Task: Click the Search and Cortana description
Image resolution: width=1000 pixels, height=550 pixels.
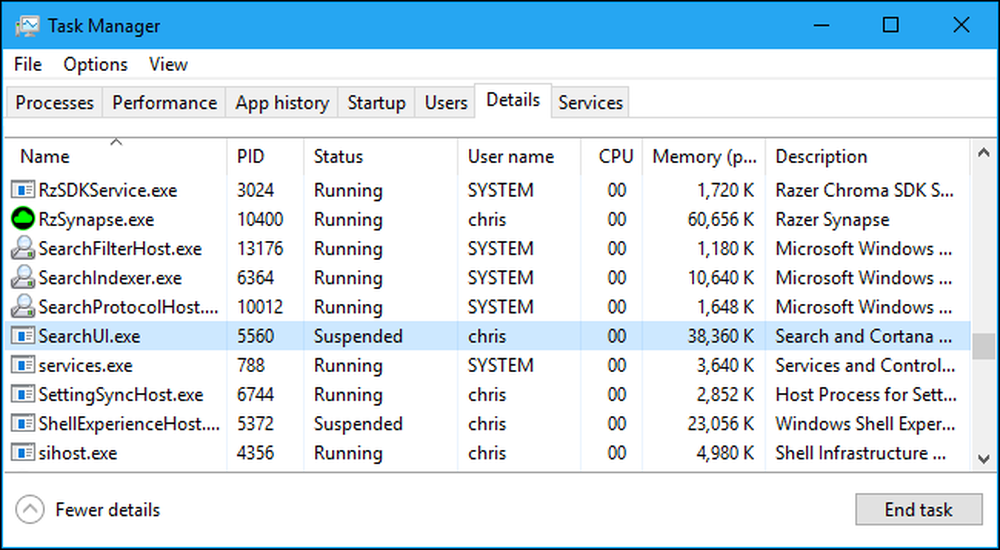Action: point(864,336)
